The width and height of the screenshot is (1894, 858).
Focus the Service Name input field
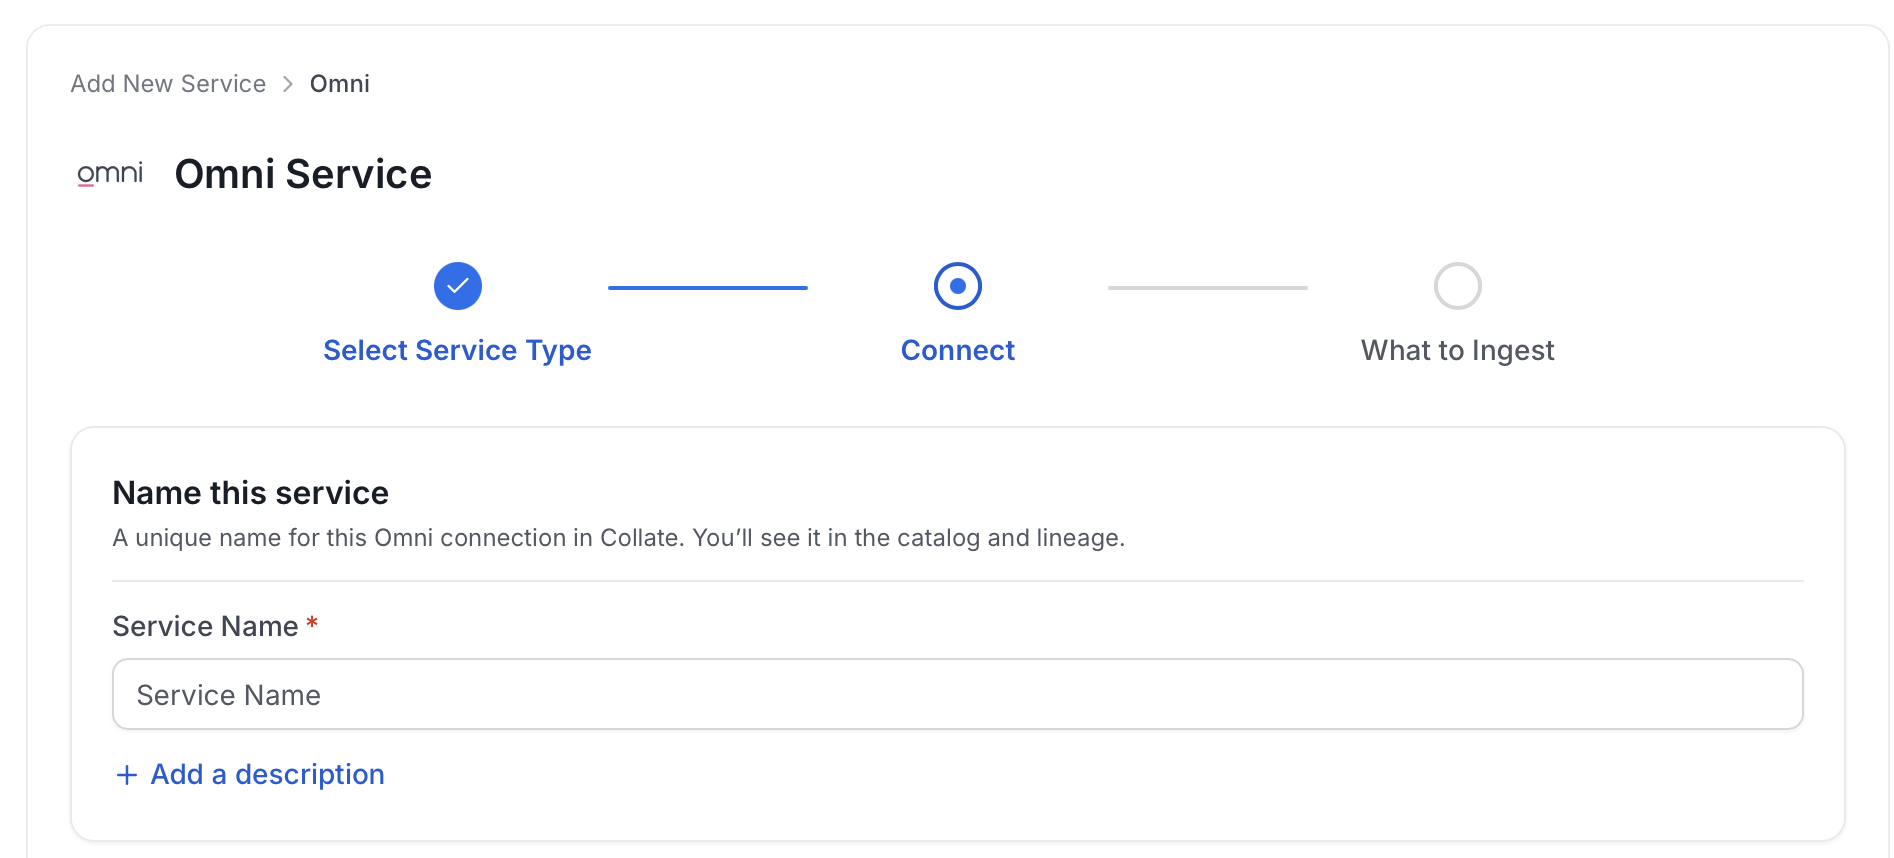[x=958, y=694]
